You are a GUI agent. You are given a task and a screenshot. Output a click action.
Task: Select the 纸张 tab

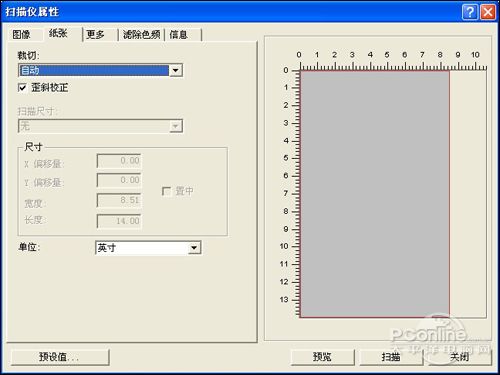coord(59,33)
